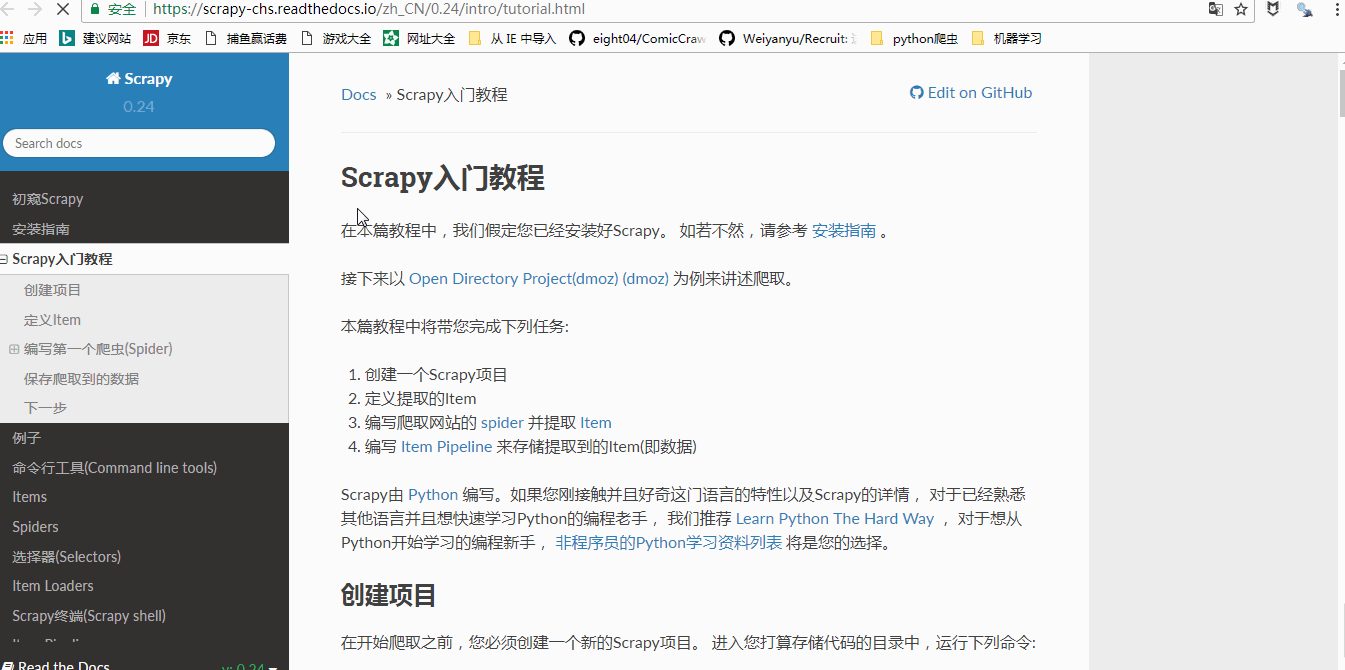
Task: Click the address bar URL
Action: [369, 9]
